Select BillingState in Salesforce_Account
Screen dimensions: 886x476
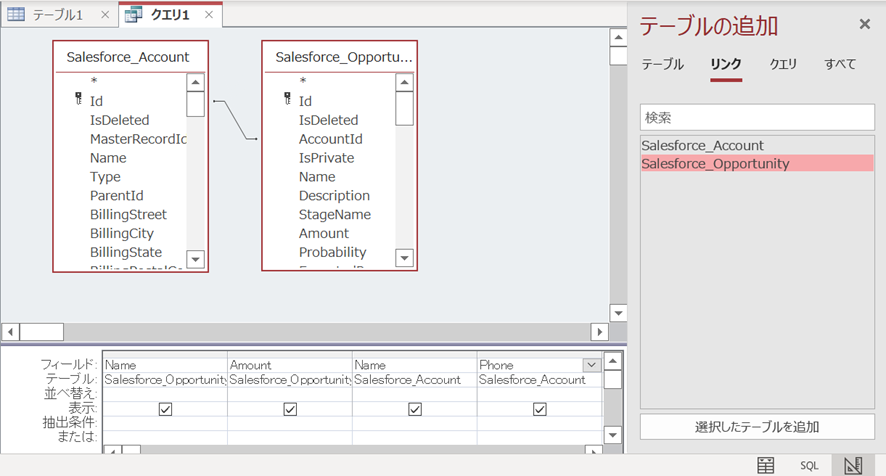tap(126, 252)
